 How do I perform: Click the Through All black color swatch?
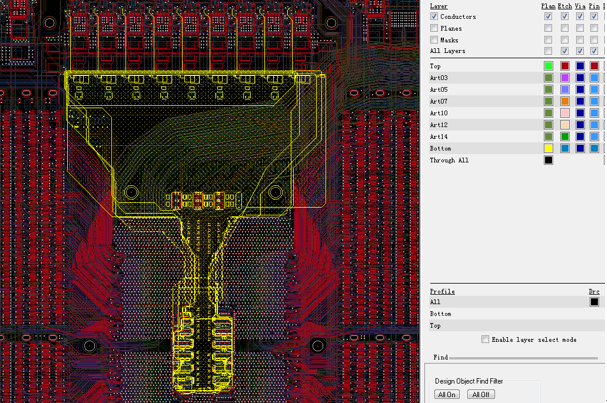point(548,160)
